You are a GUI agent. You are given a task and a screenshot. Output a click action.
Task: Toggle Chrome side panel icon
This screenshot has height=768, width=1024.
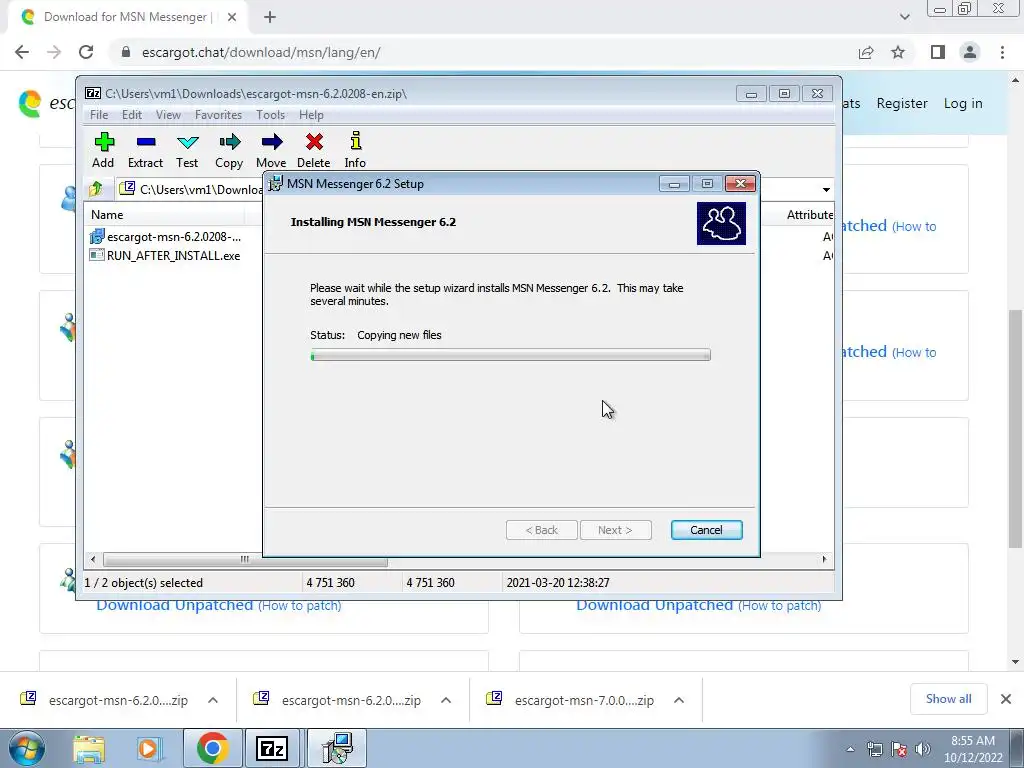938,52
